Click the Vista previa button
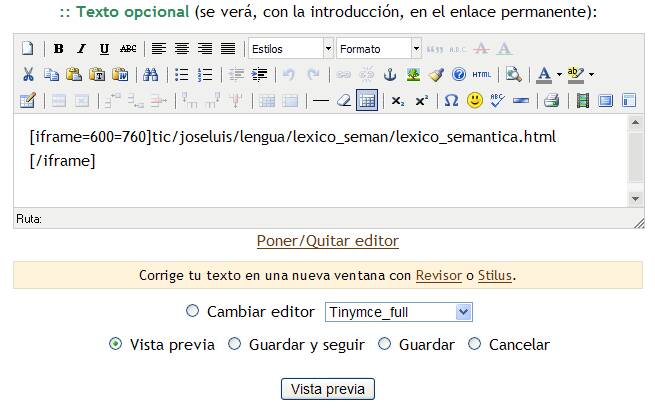The height and width of the screenshot is (417, 655). (x=328, y=389)
